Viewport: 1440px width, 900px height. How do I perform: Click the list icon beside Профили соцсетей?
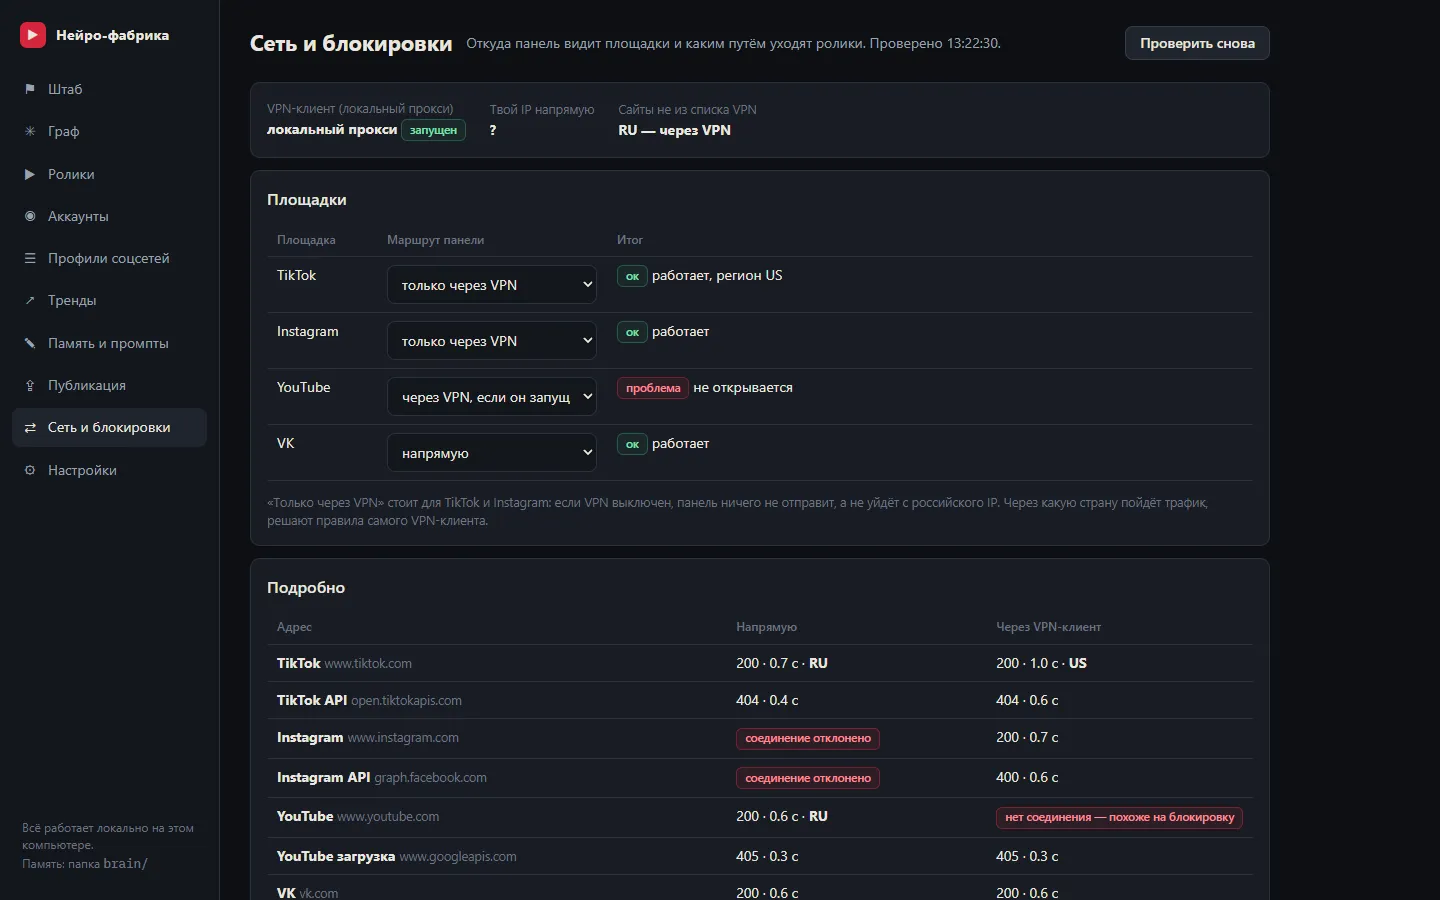[x=30, y=258]
